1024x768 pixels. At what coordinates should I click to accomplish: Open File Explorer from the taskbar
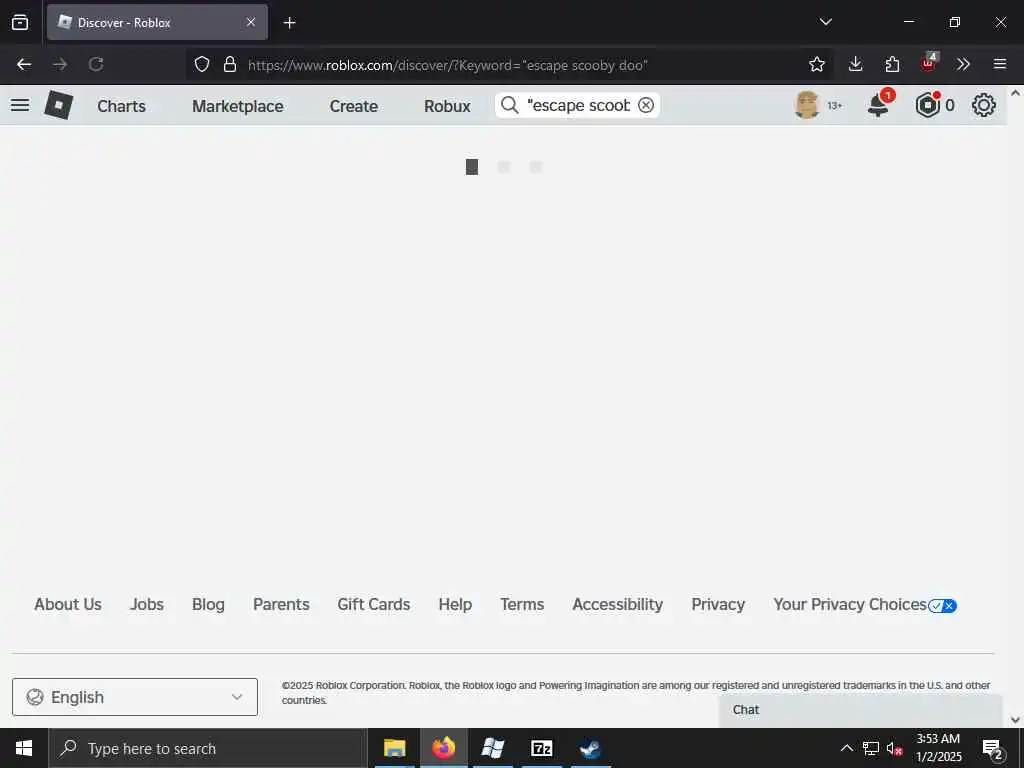point(394,748)
